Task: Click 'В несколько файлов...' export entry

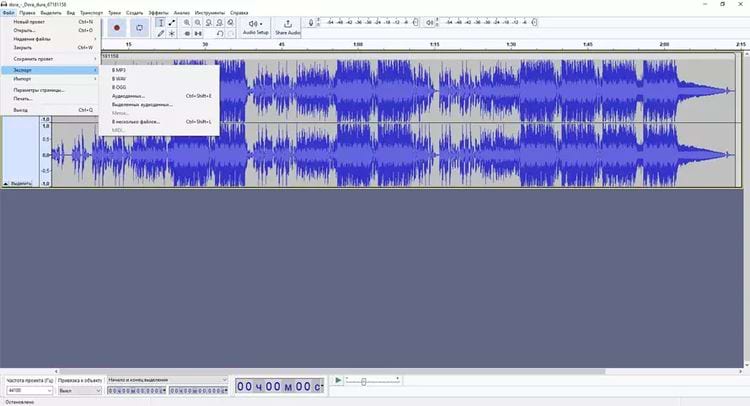Action: (136, 121)
